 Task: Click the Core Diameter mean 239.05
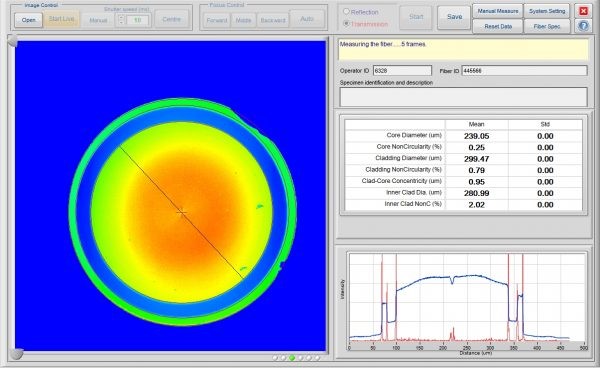476,136
